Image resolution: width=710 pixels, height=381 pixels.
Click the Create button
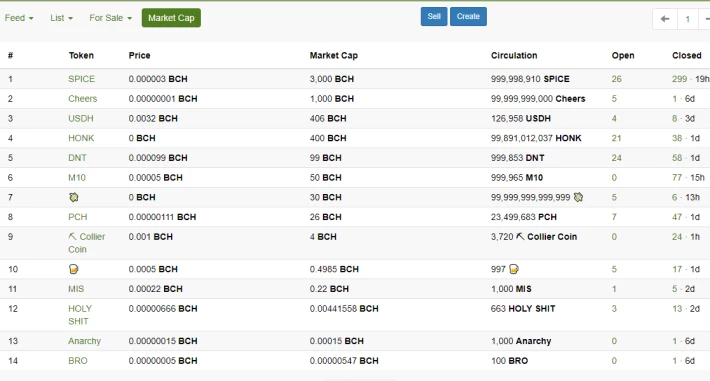468,16
